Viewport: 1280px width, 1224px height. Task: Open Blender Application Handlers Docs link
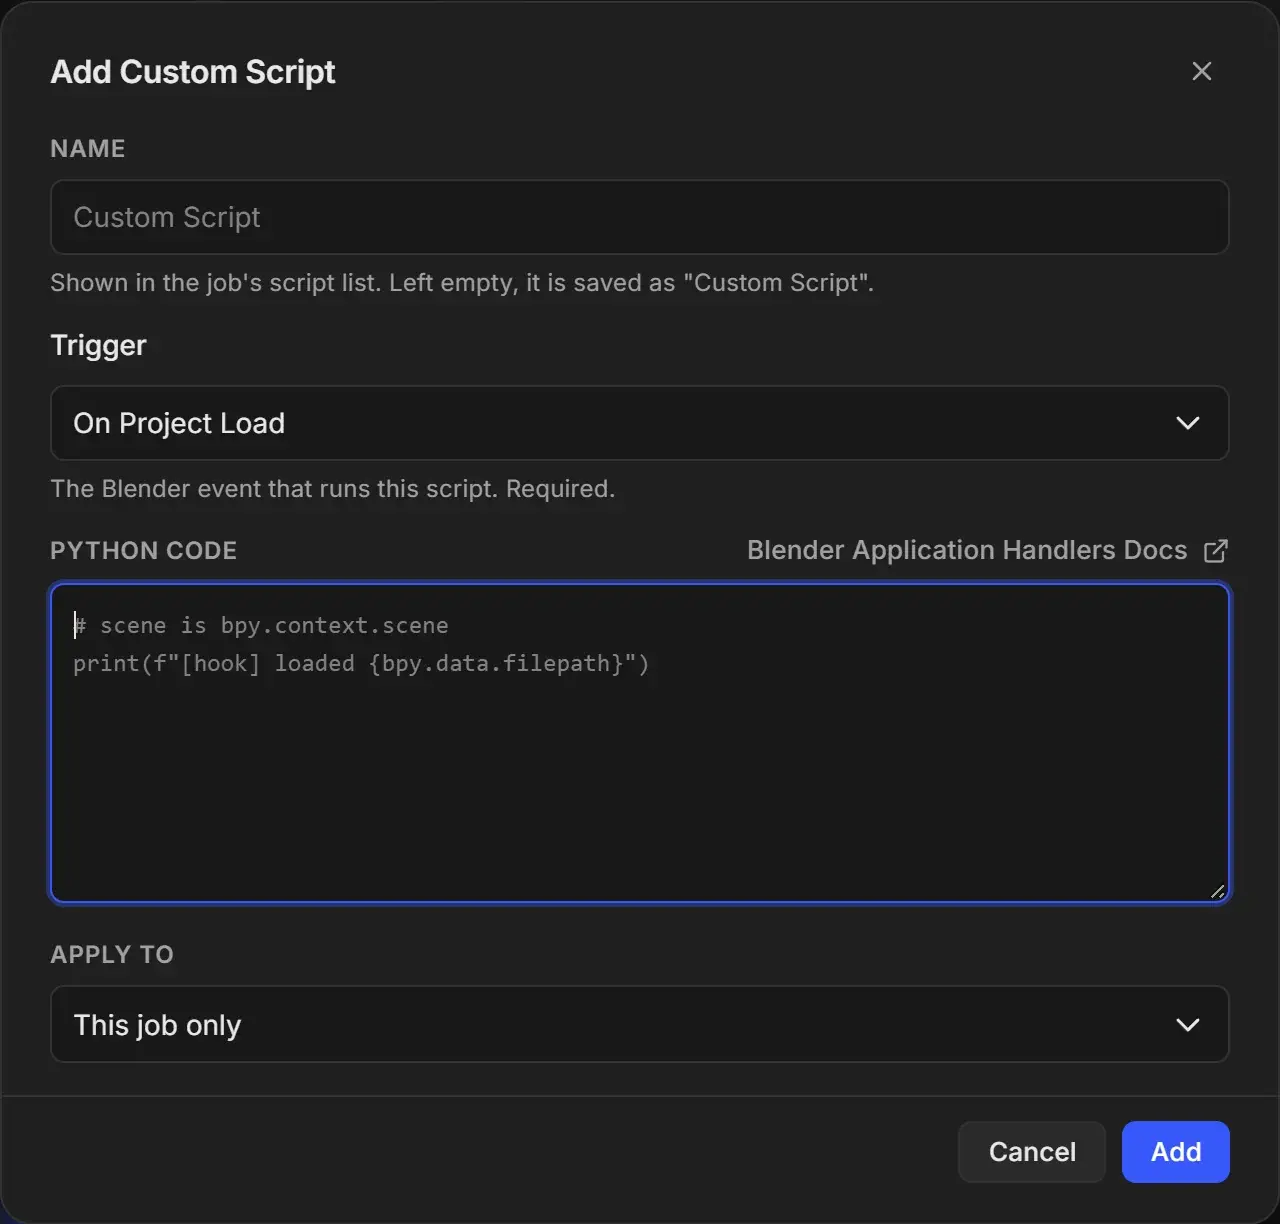pyautogui.click(x=967, y=550)
